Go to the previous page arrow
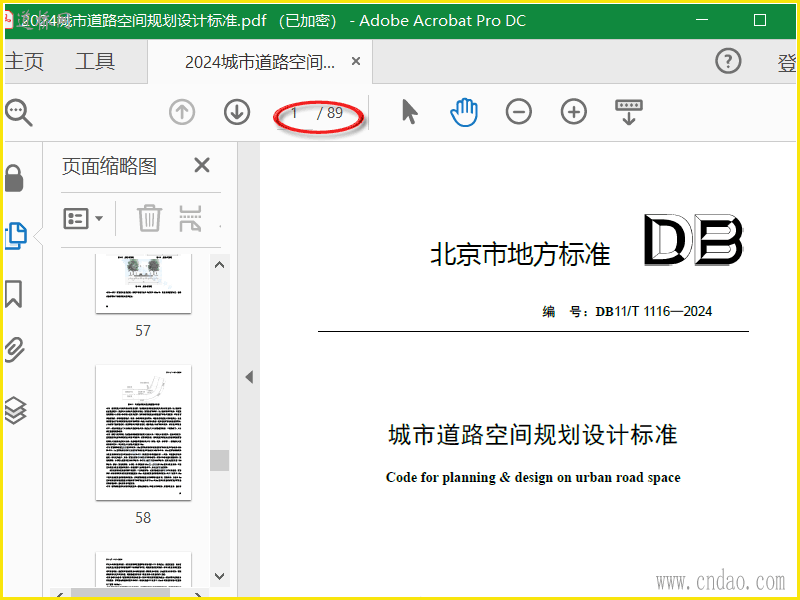 click(182, 112)
